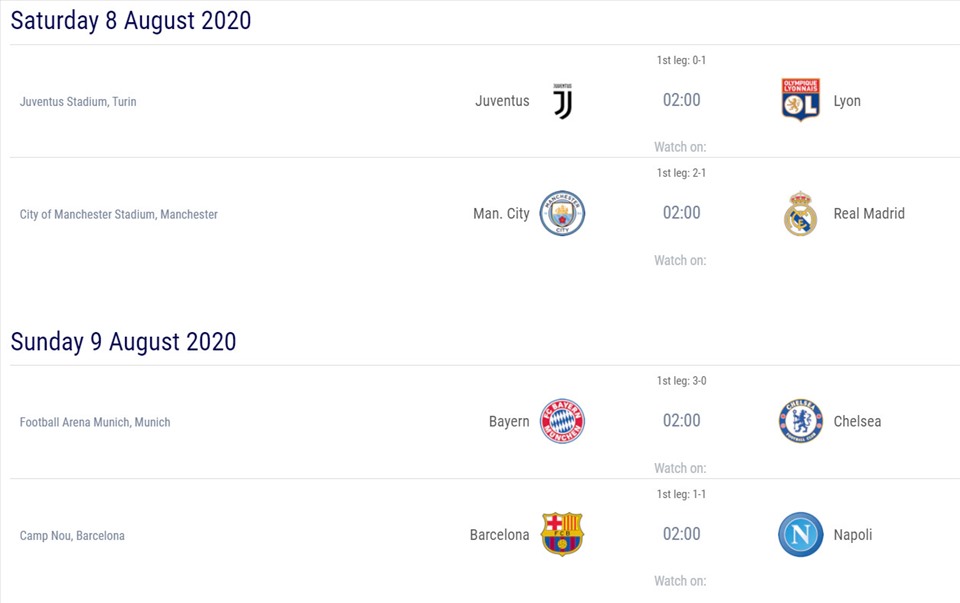Viewport: 960px width, 603px height.
Task: Open the Real Madrid crest
Action: [x=800, y=213]
